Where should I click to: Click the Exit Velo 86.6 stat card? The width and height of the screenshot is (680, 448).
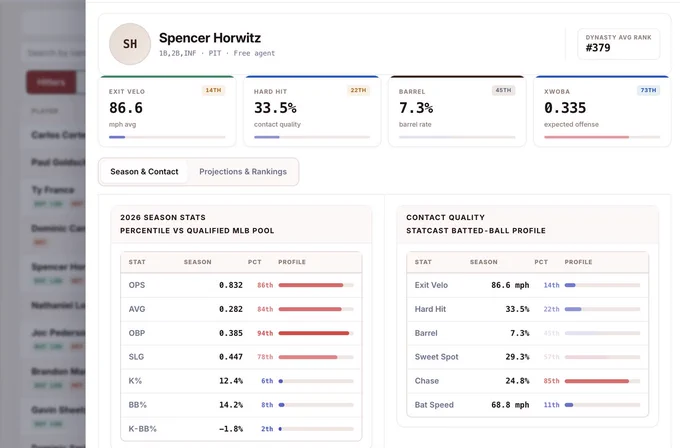click(167, 111)
